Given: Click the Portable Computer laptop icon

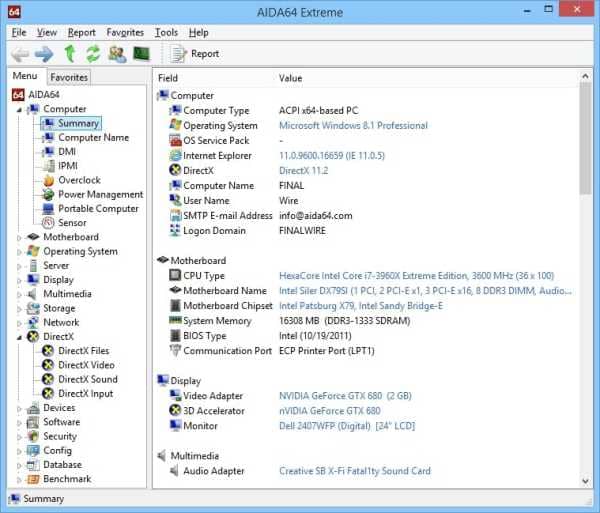Looking at the screenshot, I should (48, 208).
